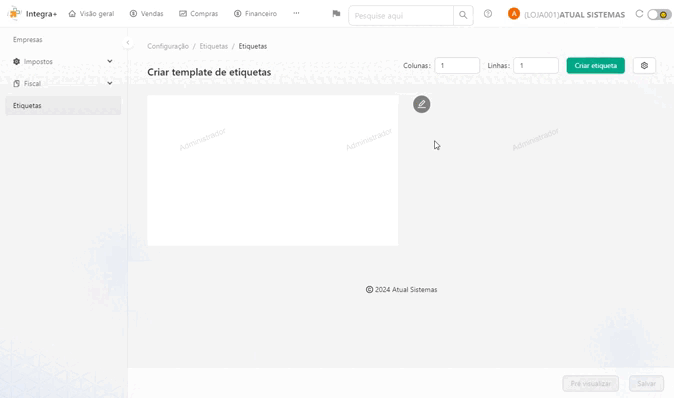
Task: Click the flag icon in top bar
Action: (x=336, y=14)
